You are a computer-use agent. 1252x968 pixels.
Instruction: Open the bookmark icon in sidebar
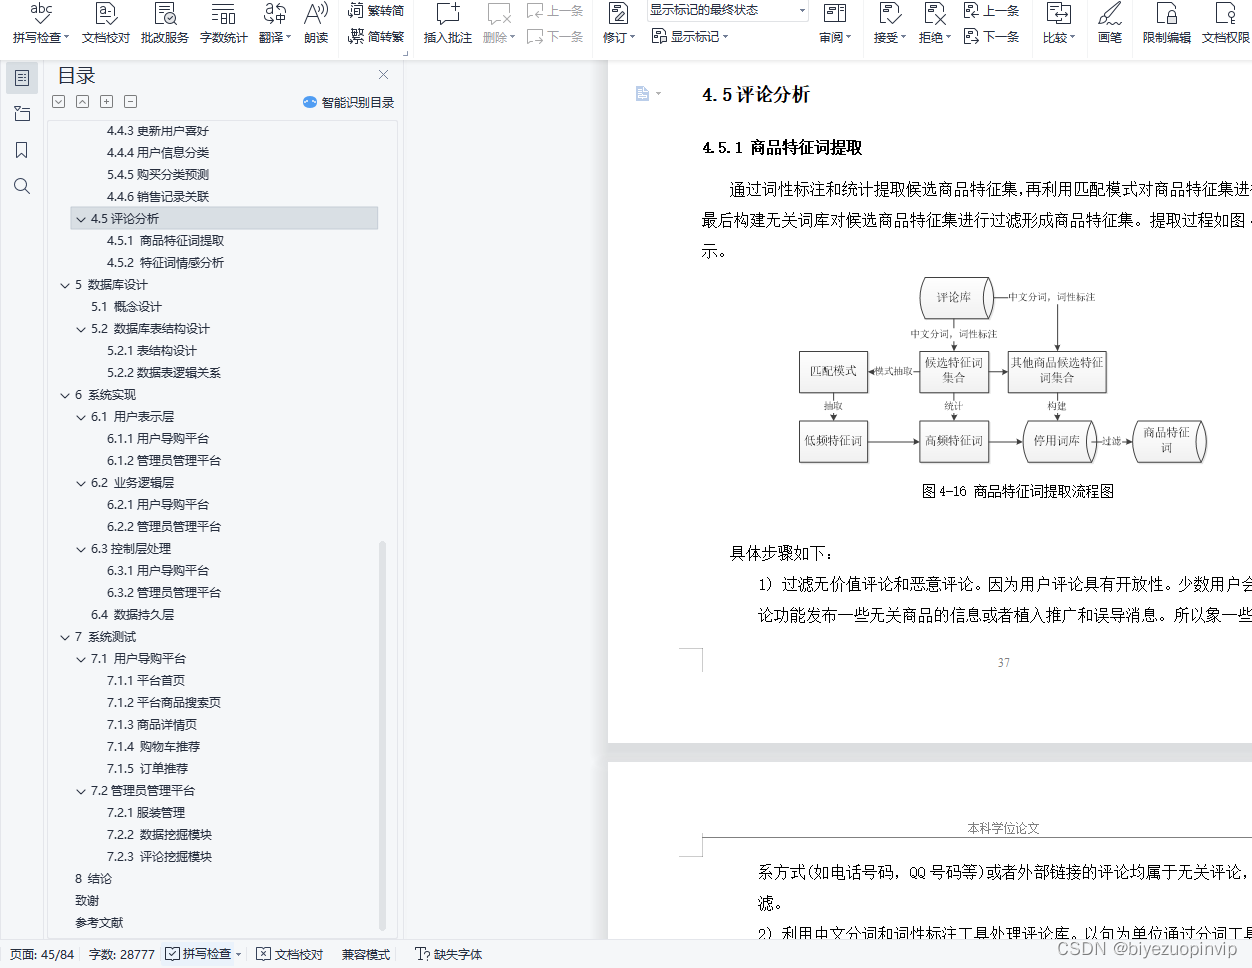pos(22,150)
